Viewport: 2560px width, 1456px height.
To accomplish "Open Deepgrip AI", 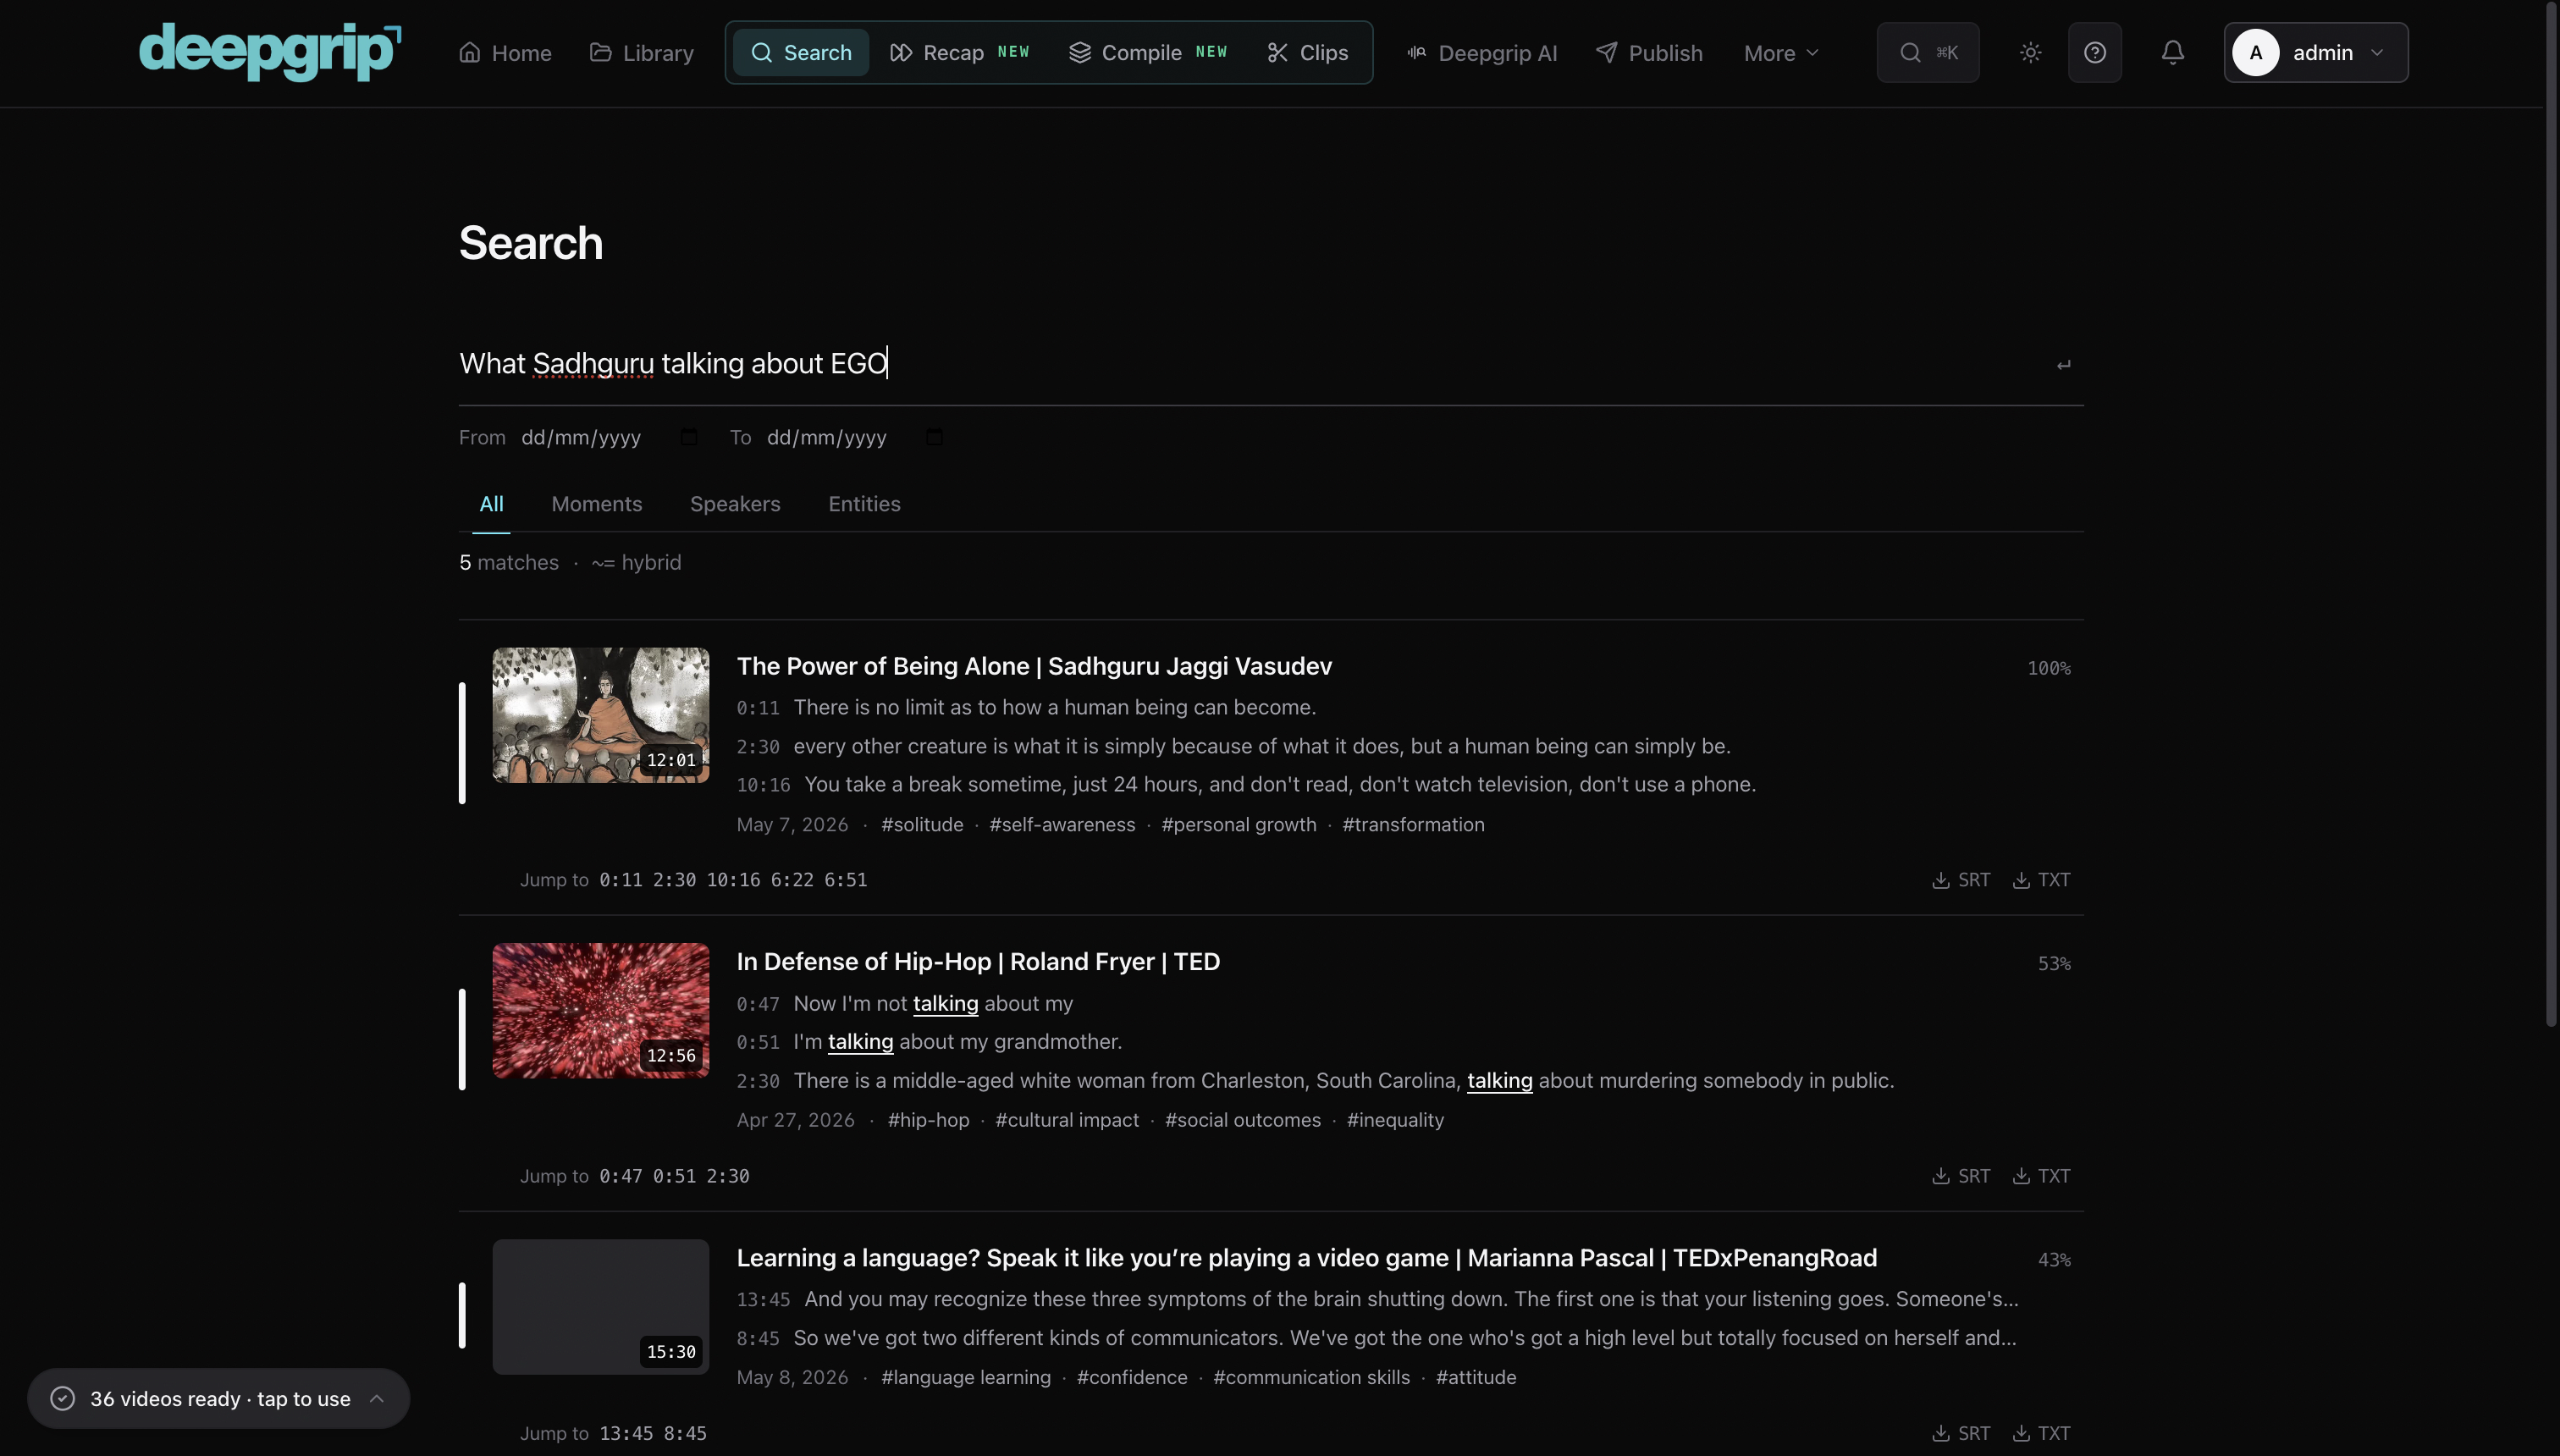I will click(x=1482, y=53).
